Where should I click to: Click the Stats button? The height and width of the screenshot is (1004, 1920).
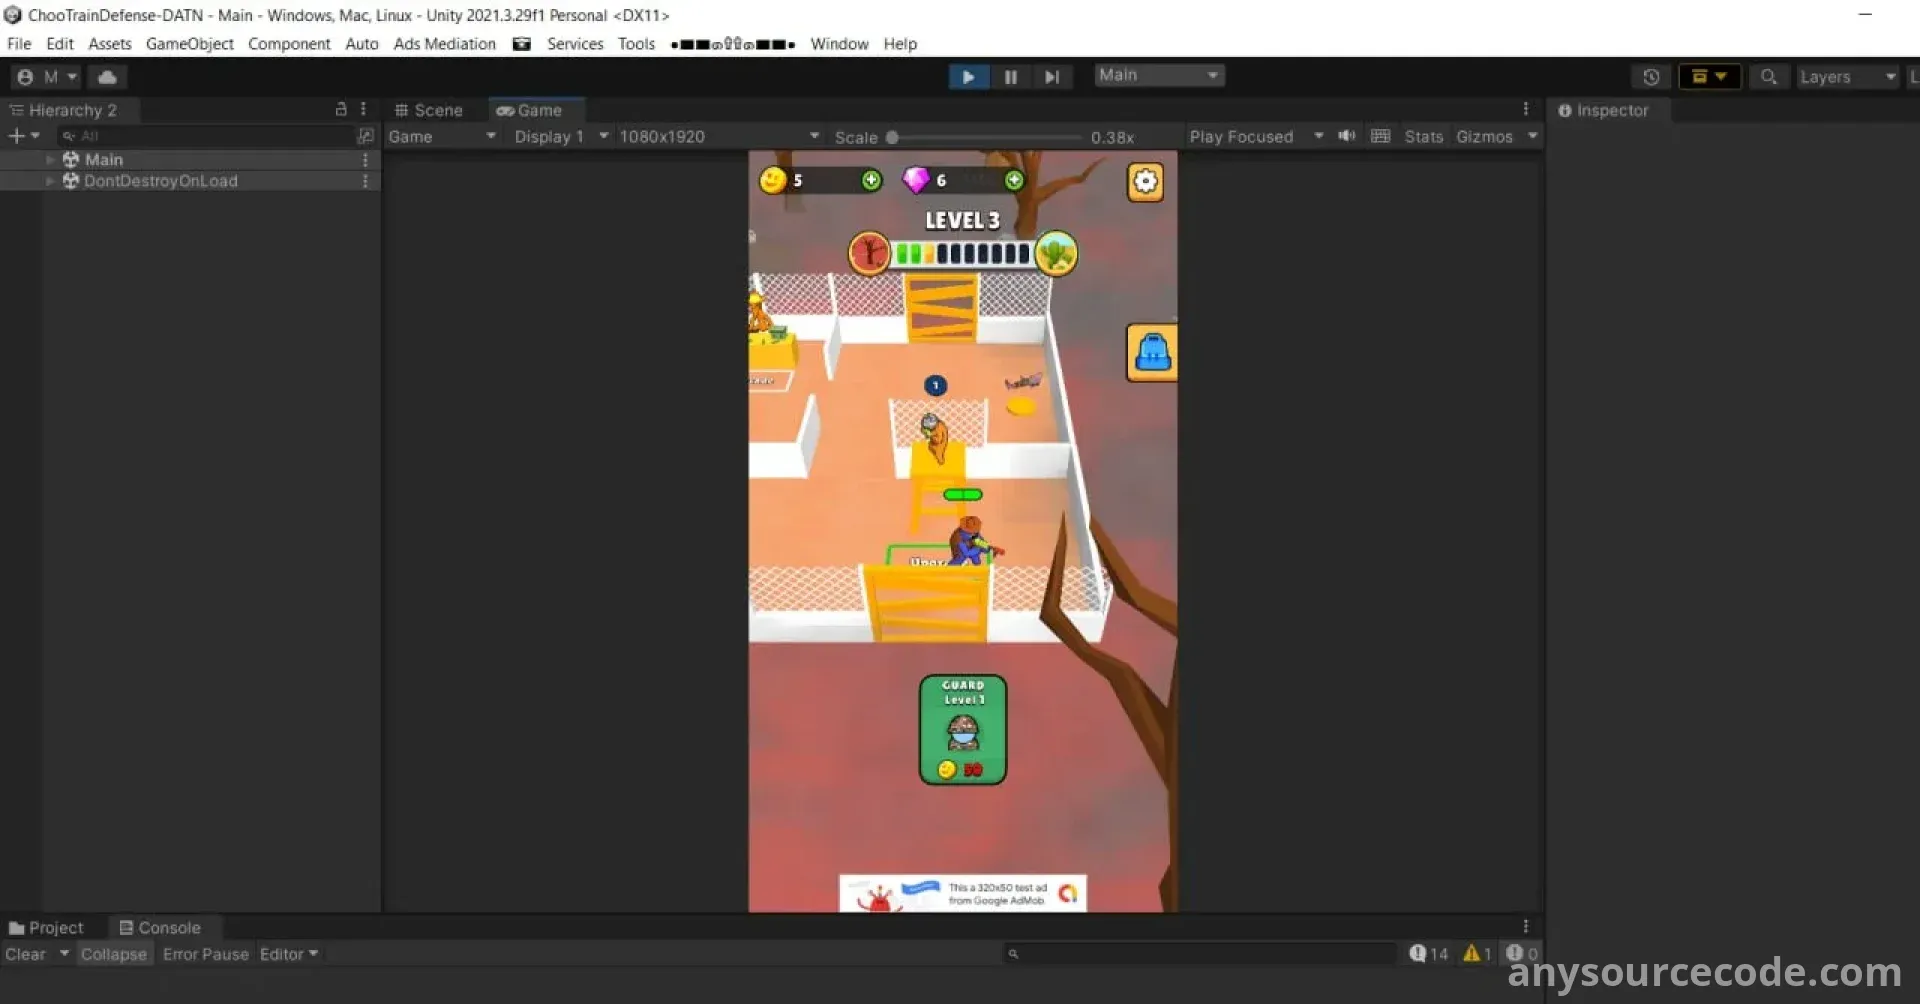pos(1423,136)
